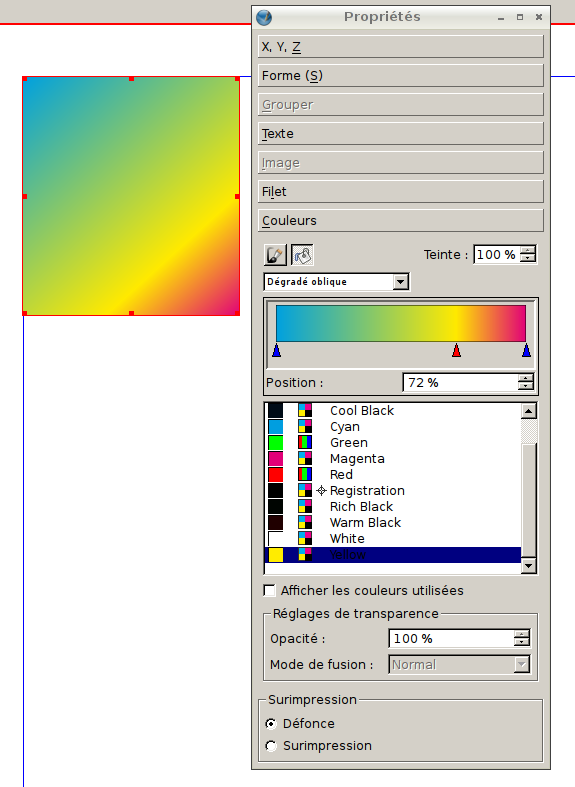Open the Texte tab
The width and height of the screenshot is (575, 787).
coord(401,134)
